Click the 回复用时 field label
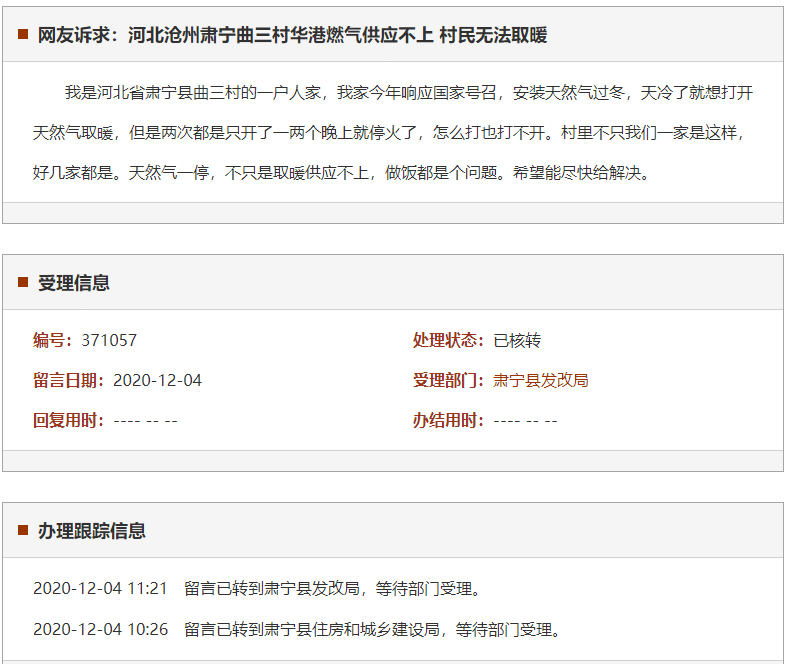The image size is (788, 664). pyautogui.click(x=68, y=420)
